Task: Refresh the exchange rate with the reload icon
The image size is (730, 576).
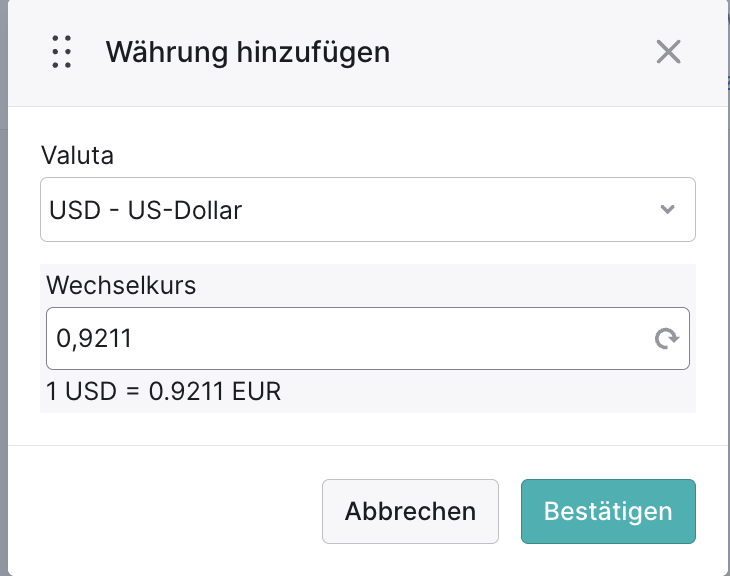Action: pyautogui.click(x=667, y=339)
